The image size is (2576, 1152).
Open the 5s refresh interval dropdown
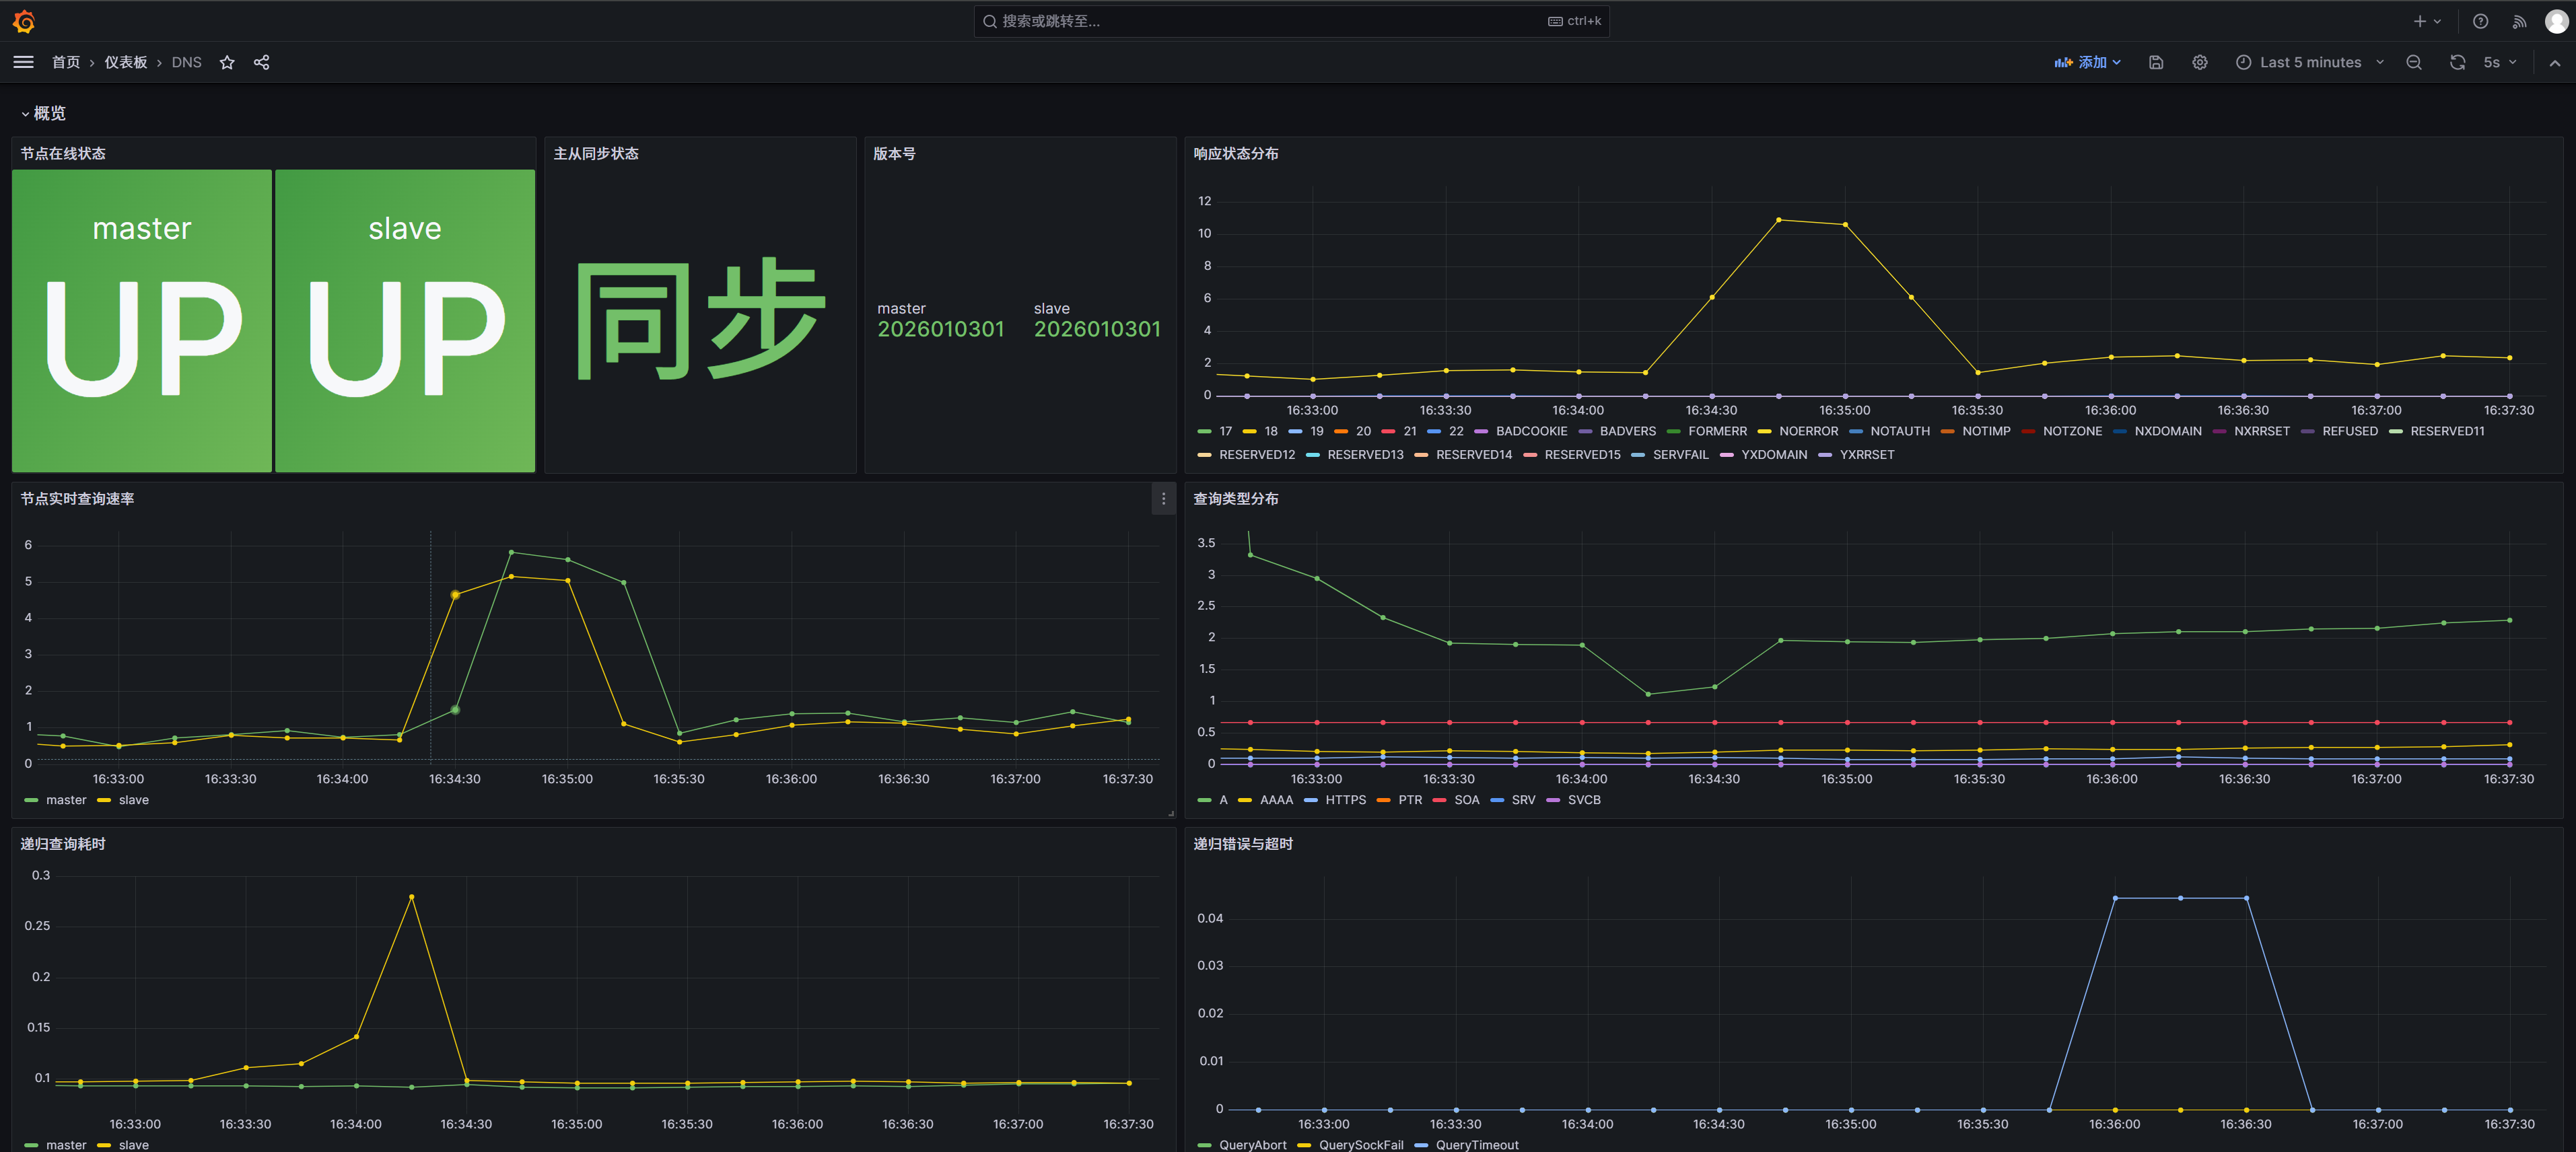tap(2499, 62)
